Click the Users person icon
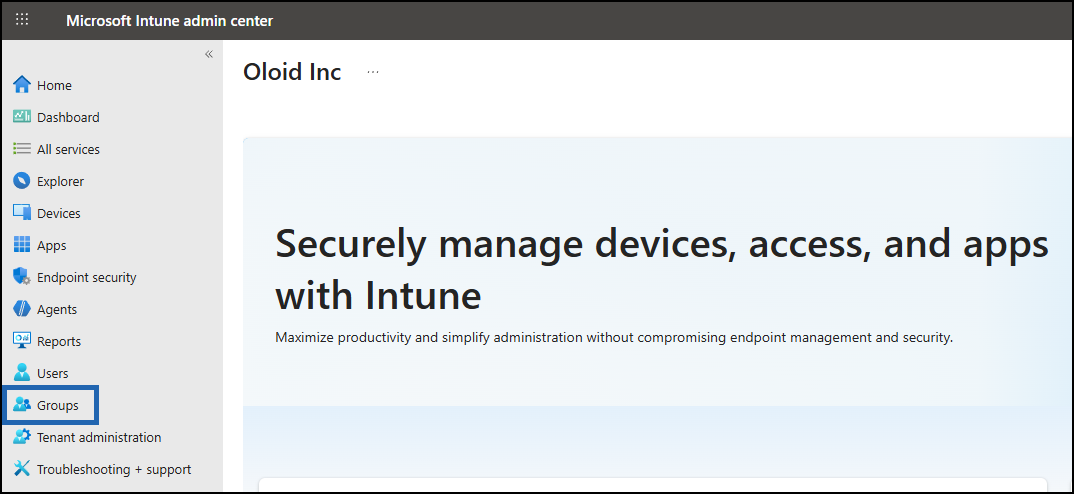The image size is (1074, 494). pos(22,373)
